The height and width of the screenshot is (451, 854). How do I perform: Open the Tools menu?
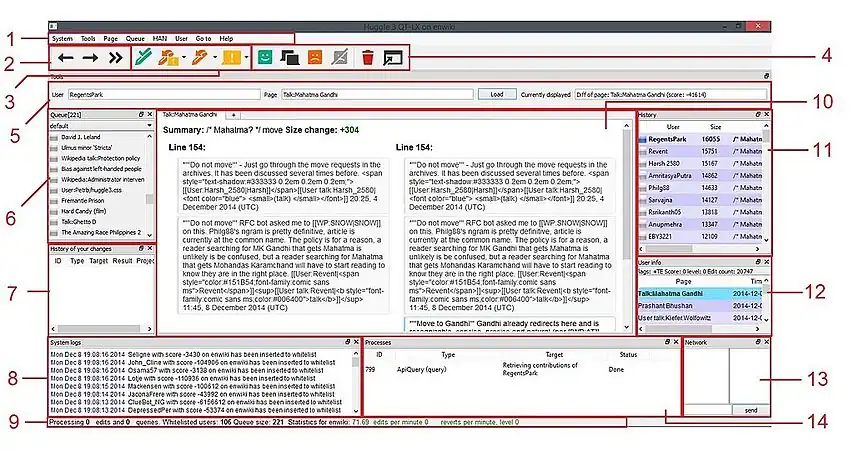pyautogui.click(x=88, y=39)
